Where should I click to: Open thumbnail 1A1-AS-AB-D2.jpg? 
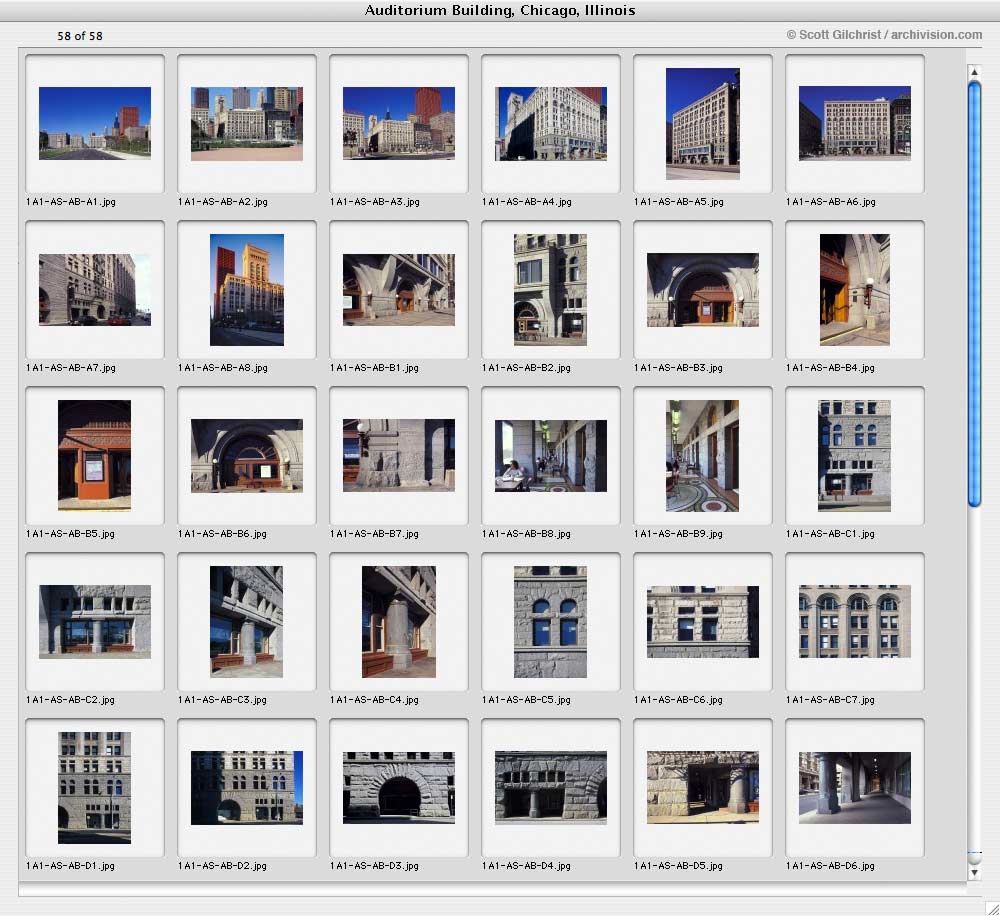[247, 788]
